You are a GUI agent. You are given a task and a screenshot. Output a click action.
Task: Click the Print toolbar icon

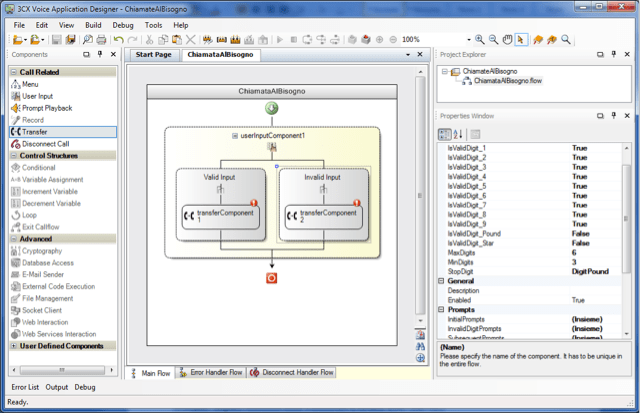[x=101, y=39]
